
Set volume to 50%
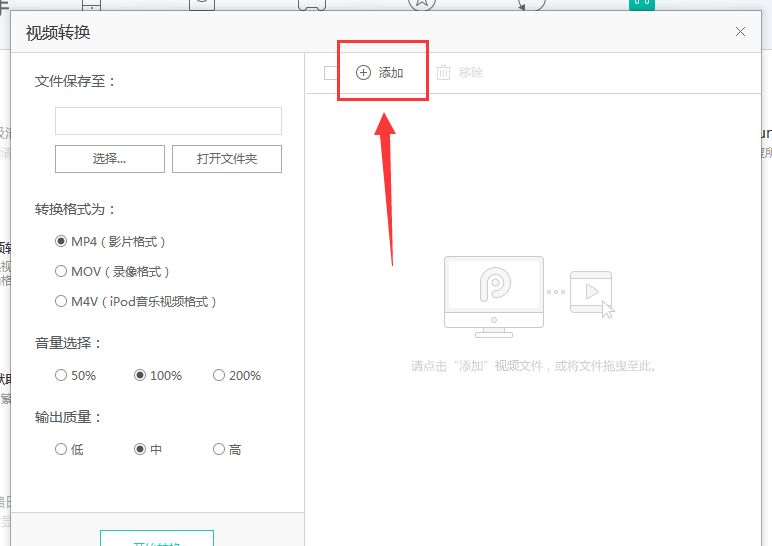[61, 375]
